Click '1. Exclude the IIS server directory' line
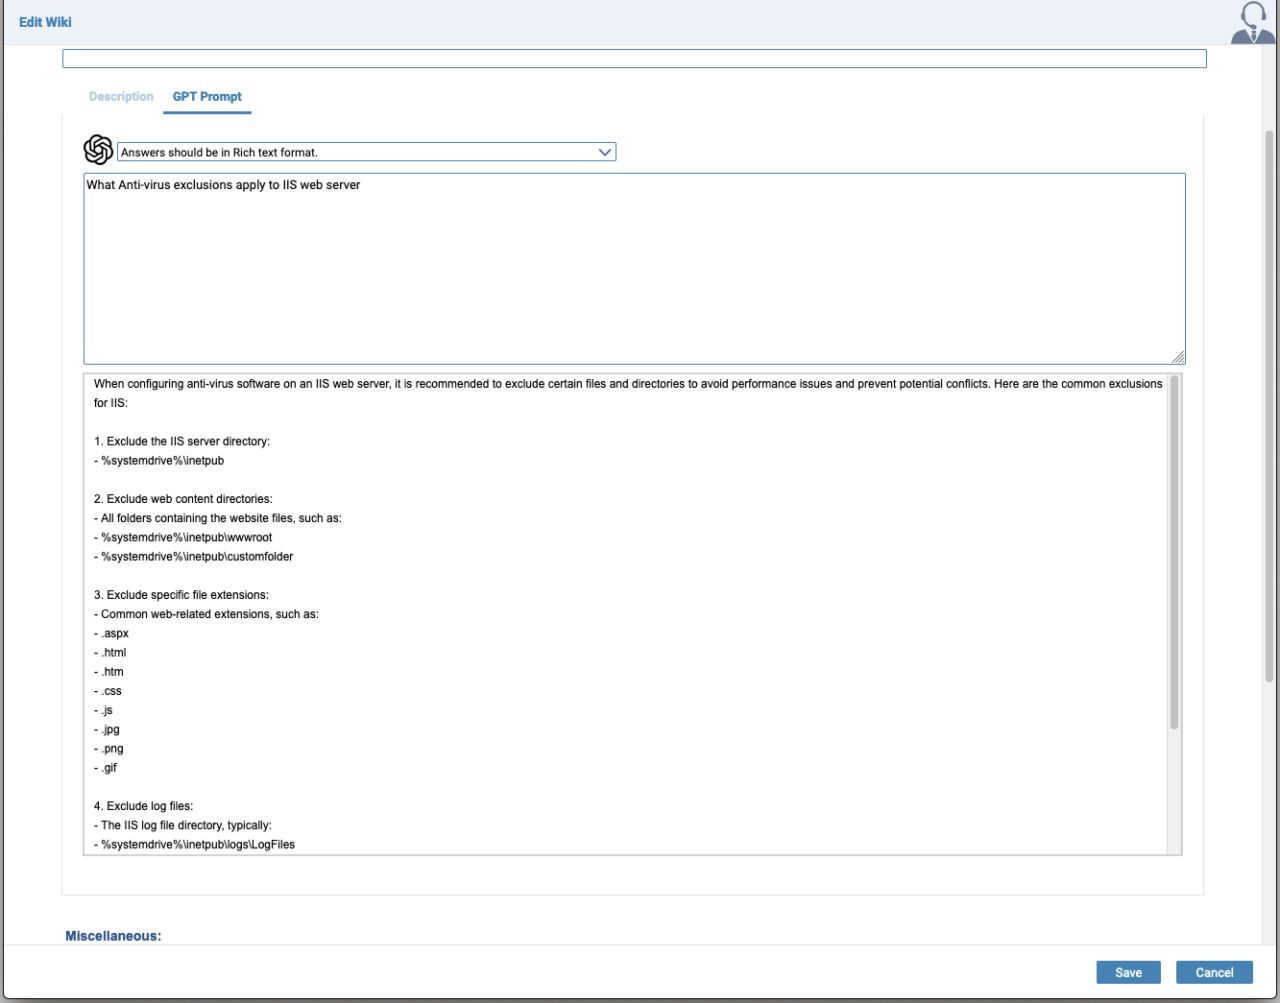1280x1003 pixels. point(182,441)
